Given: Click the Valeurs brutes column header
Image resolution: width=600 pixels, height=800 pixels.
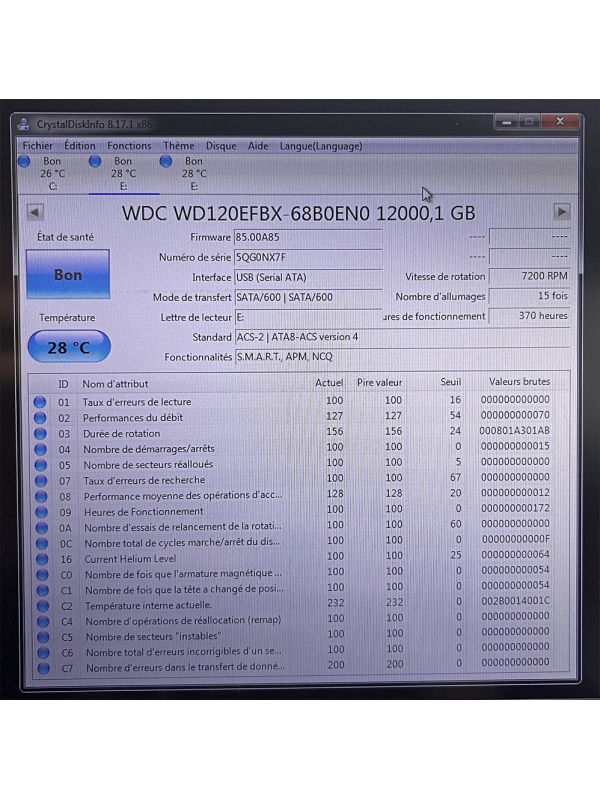Looking at the screenshot, I should pos(519,381).
